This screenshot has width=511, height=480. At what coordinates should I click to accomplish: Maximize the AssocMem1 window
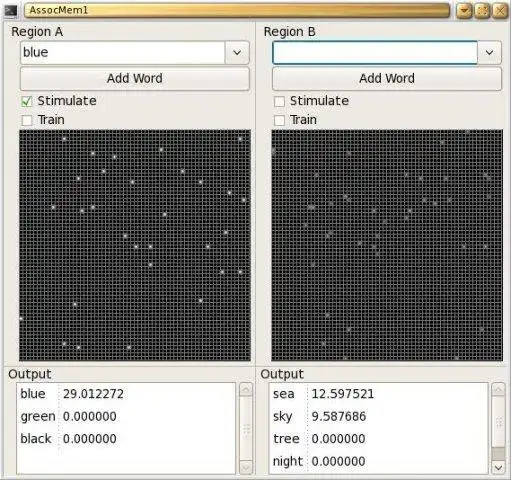pos(482,11)
